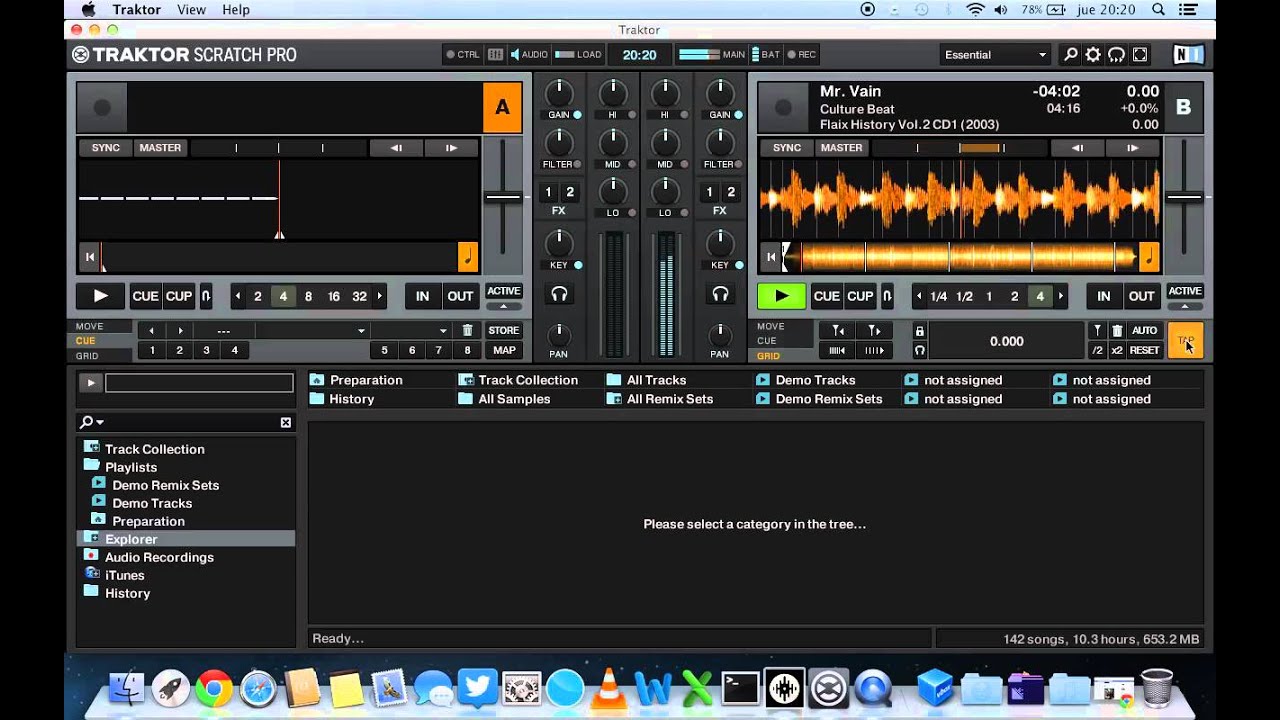The width and height of the screenshot is (1280, 720).
Task: Show smaller loop sizes on Deck B
Action: 919,296
